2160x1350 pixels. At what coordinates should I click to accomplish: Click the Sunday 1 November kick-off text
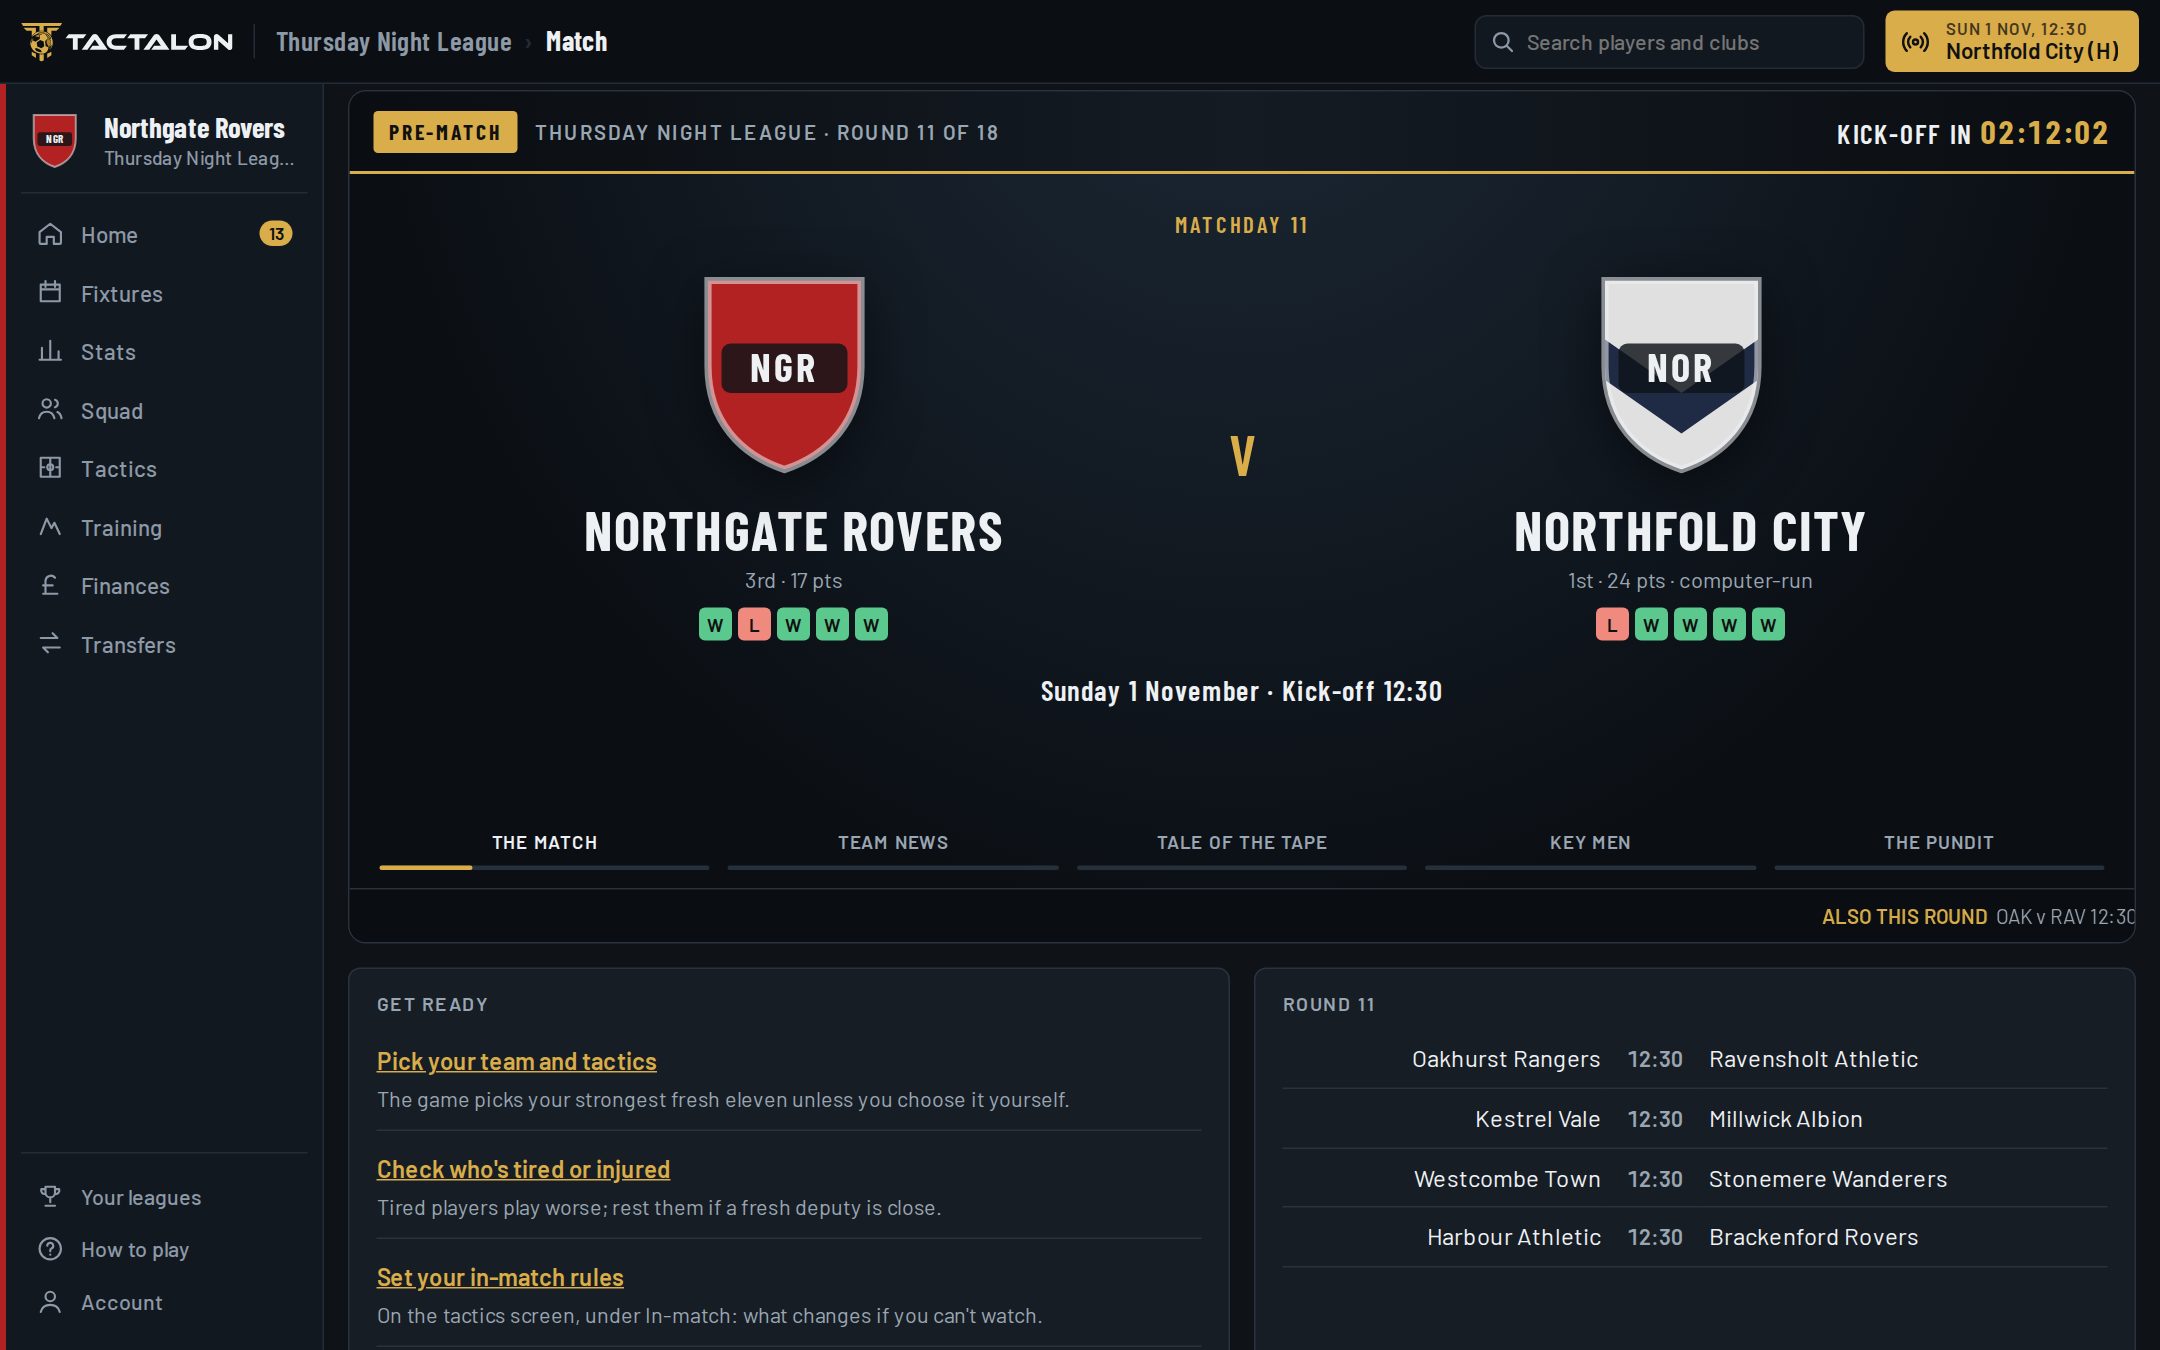[x=1241, y=691]
